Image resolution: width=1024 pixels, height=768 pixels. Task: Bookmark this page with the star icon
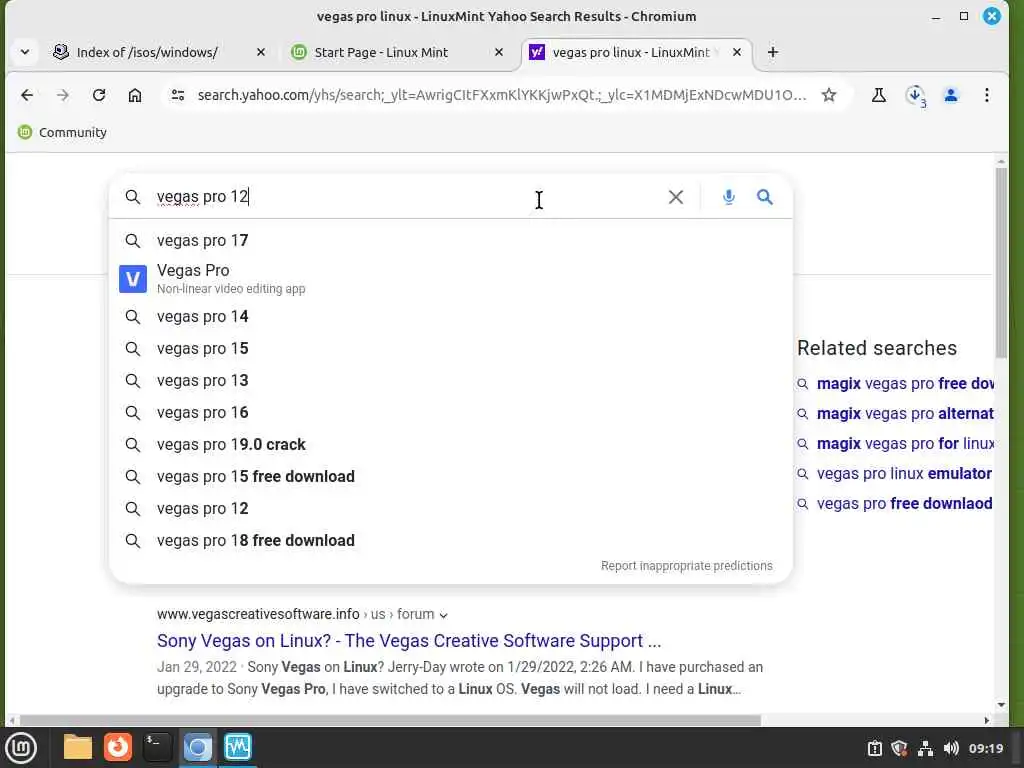point(829,95)
